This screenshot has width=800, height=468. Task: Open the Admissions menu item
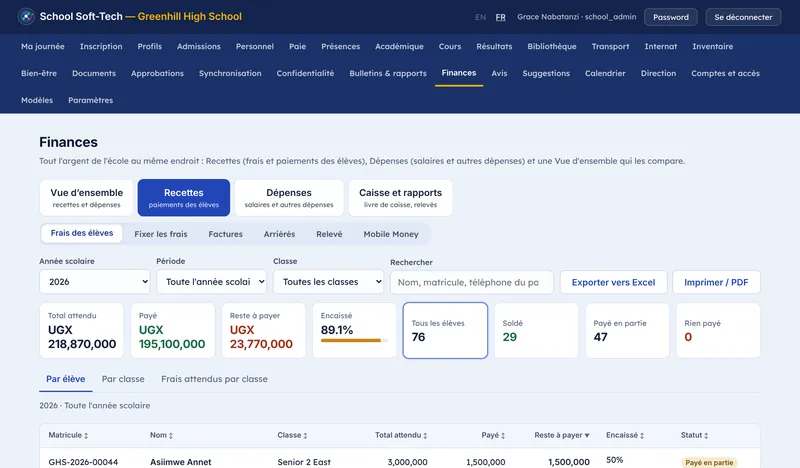198,46
